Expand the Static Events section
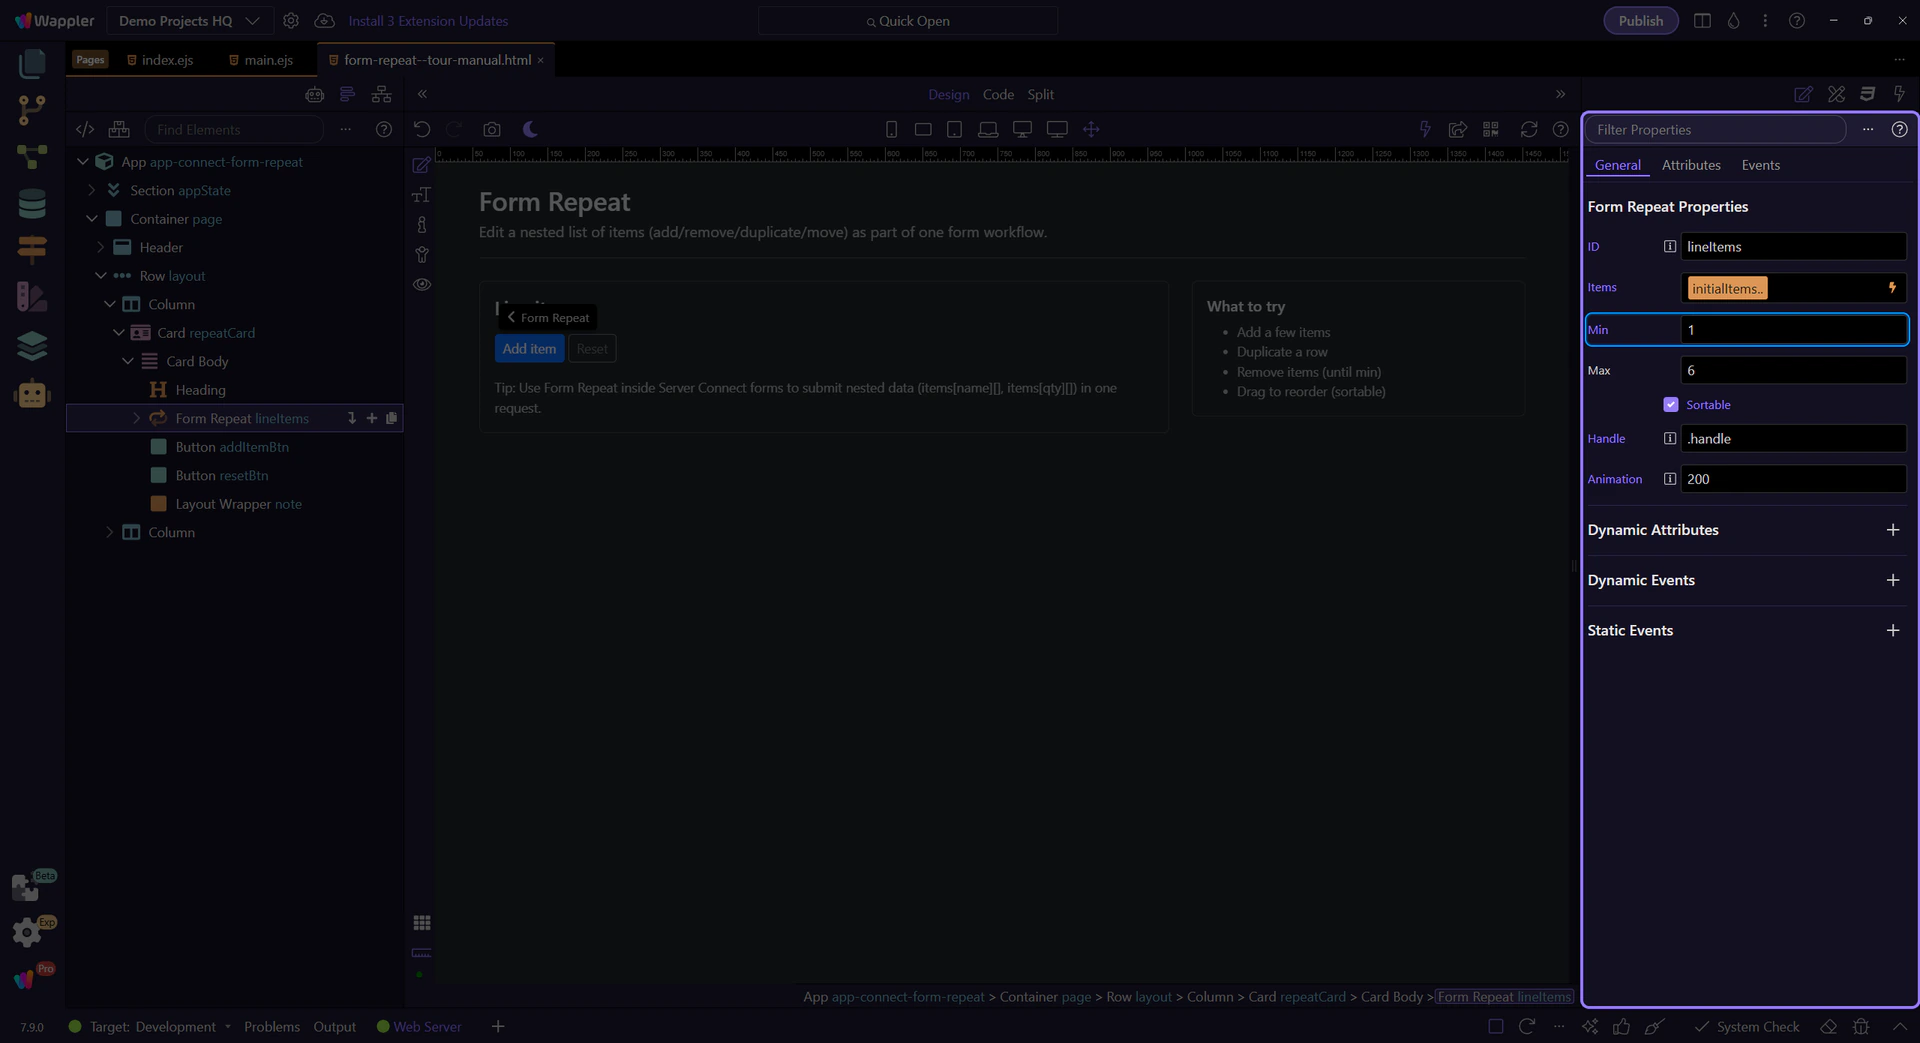1920x1043 pixels. click(x=1892, y=630)
